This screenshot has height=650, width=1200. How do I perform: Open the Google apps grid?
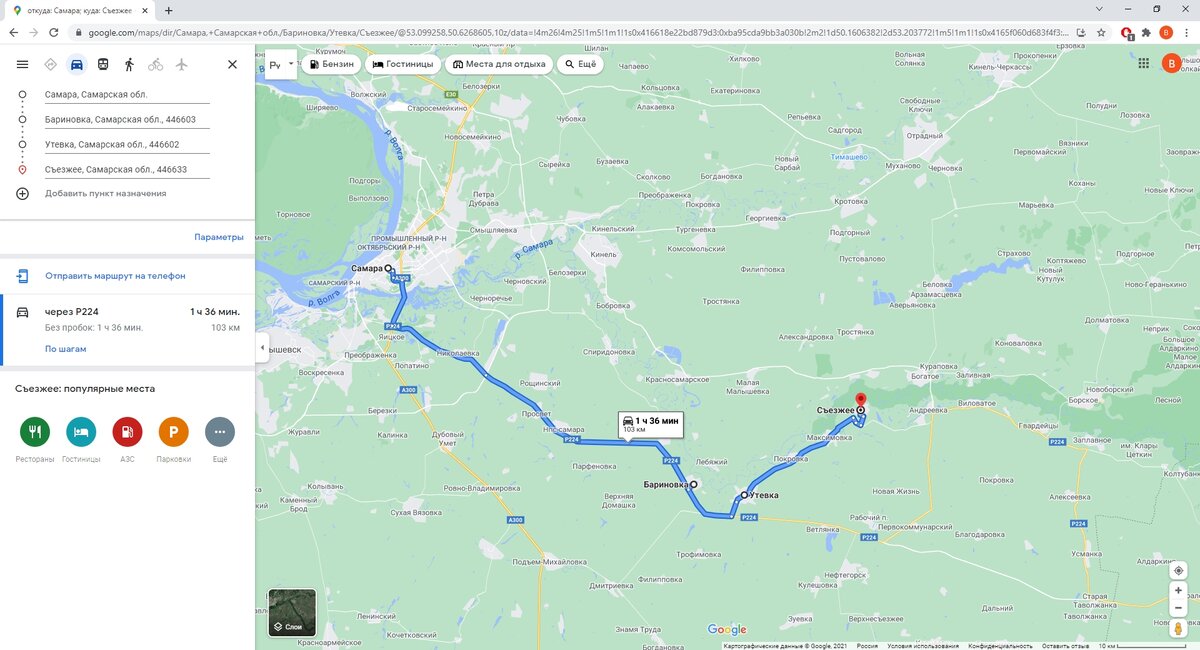point(1143,63)
